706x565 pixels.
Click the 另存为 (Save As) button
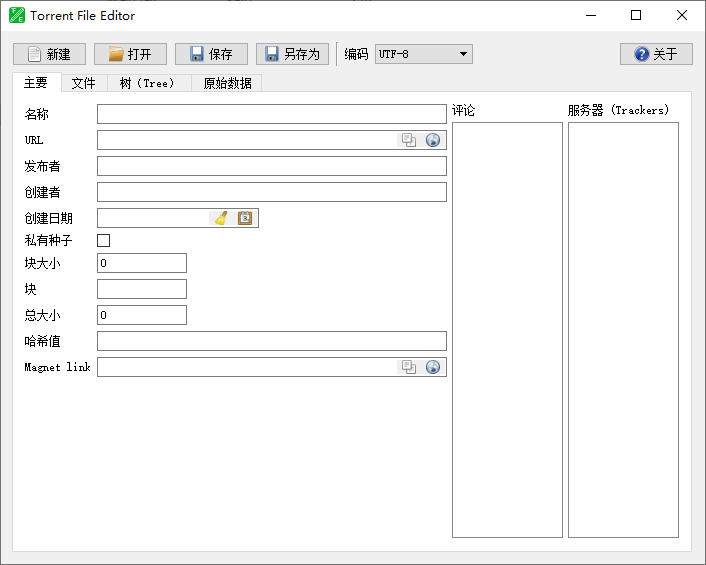(x=292, y=54)
